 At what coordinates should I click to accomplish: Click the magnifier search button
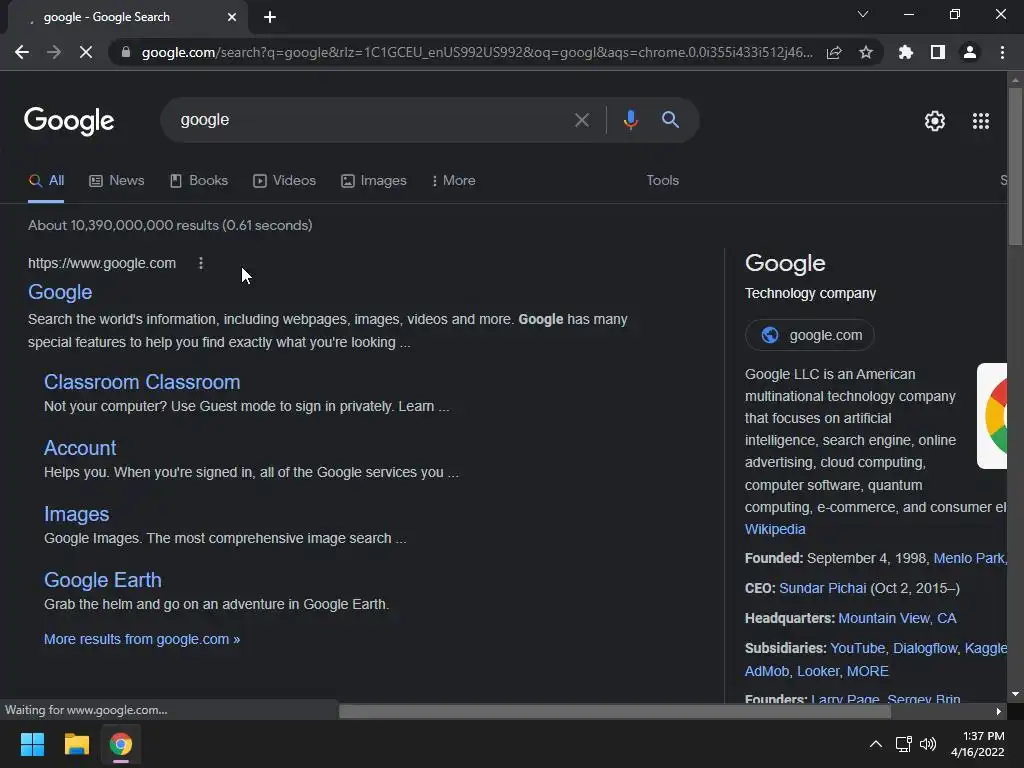point(670,120)
